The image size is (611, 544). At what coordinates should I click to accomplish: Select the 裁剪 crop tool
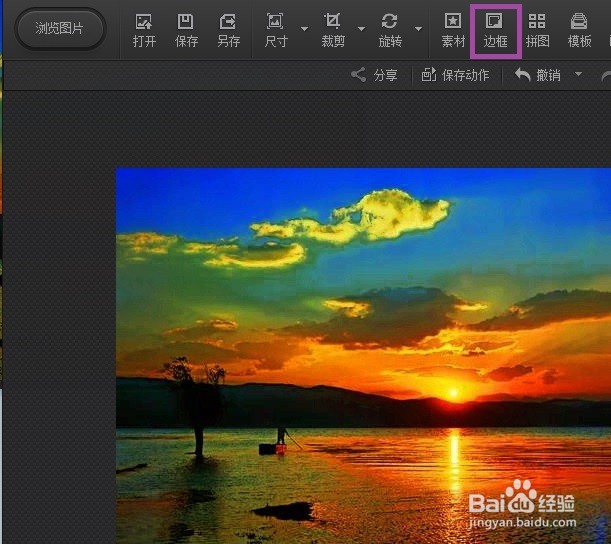click(333, 30)
